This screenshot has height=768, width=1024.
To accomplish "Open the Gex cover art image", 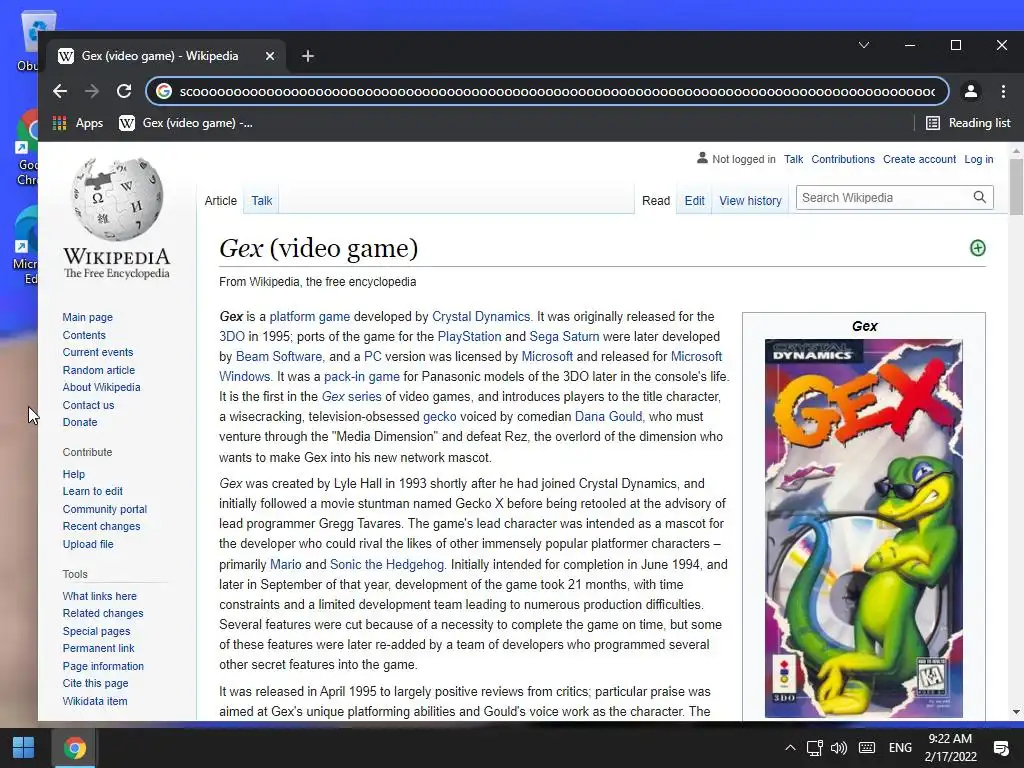I will [863, 528].
